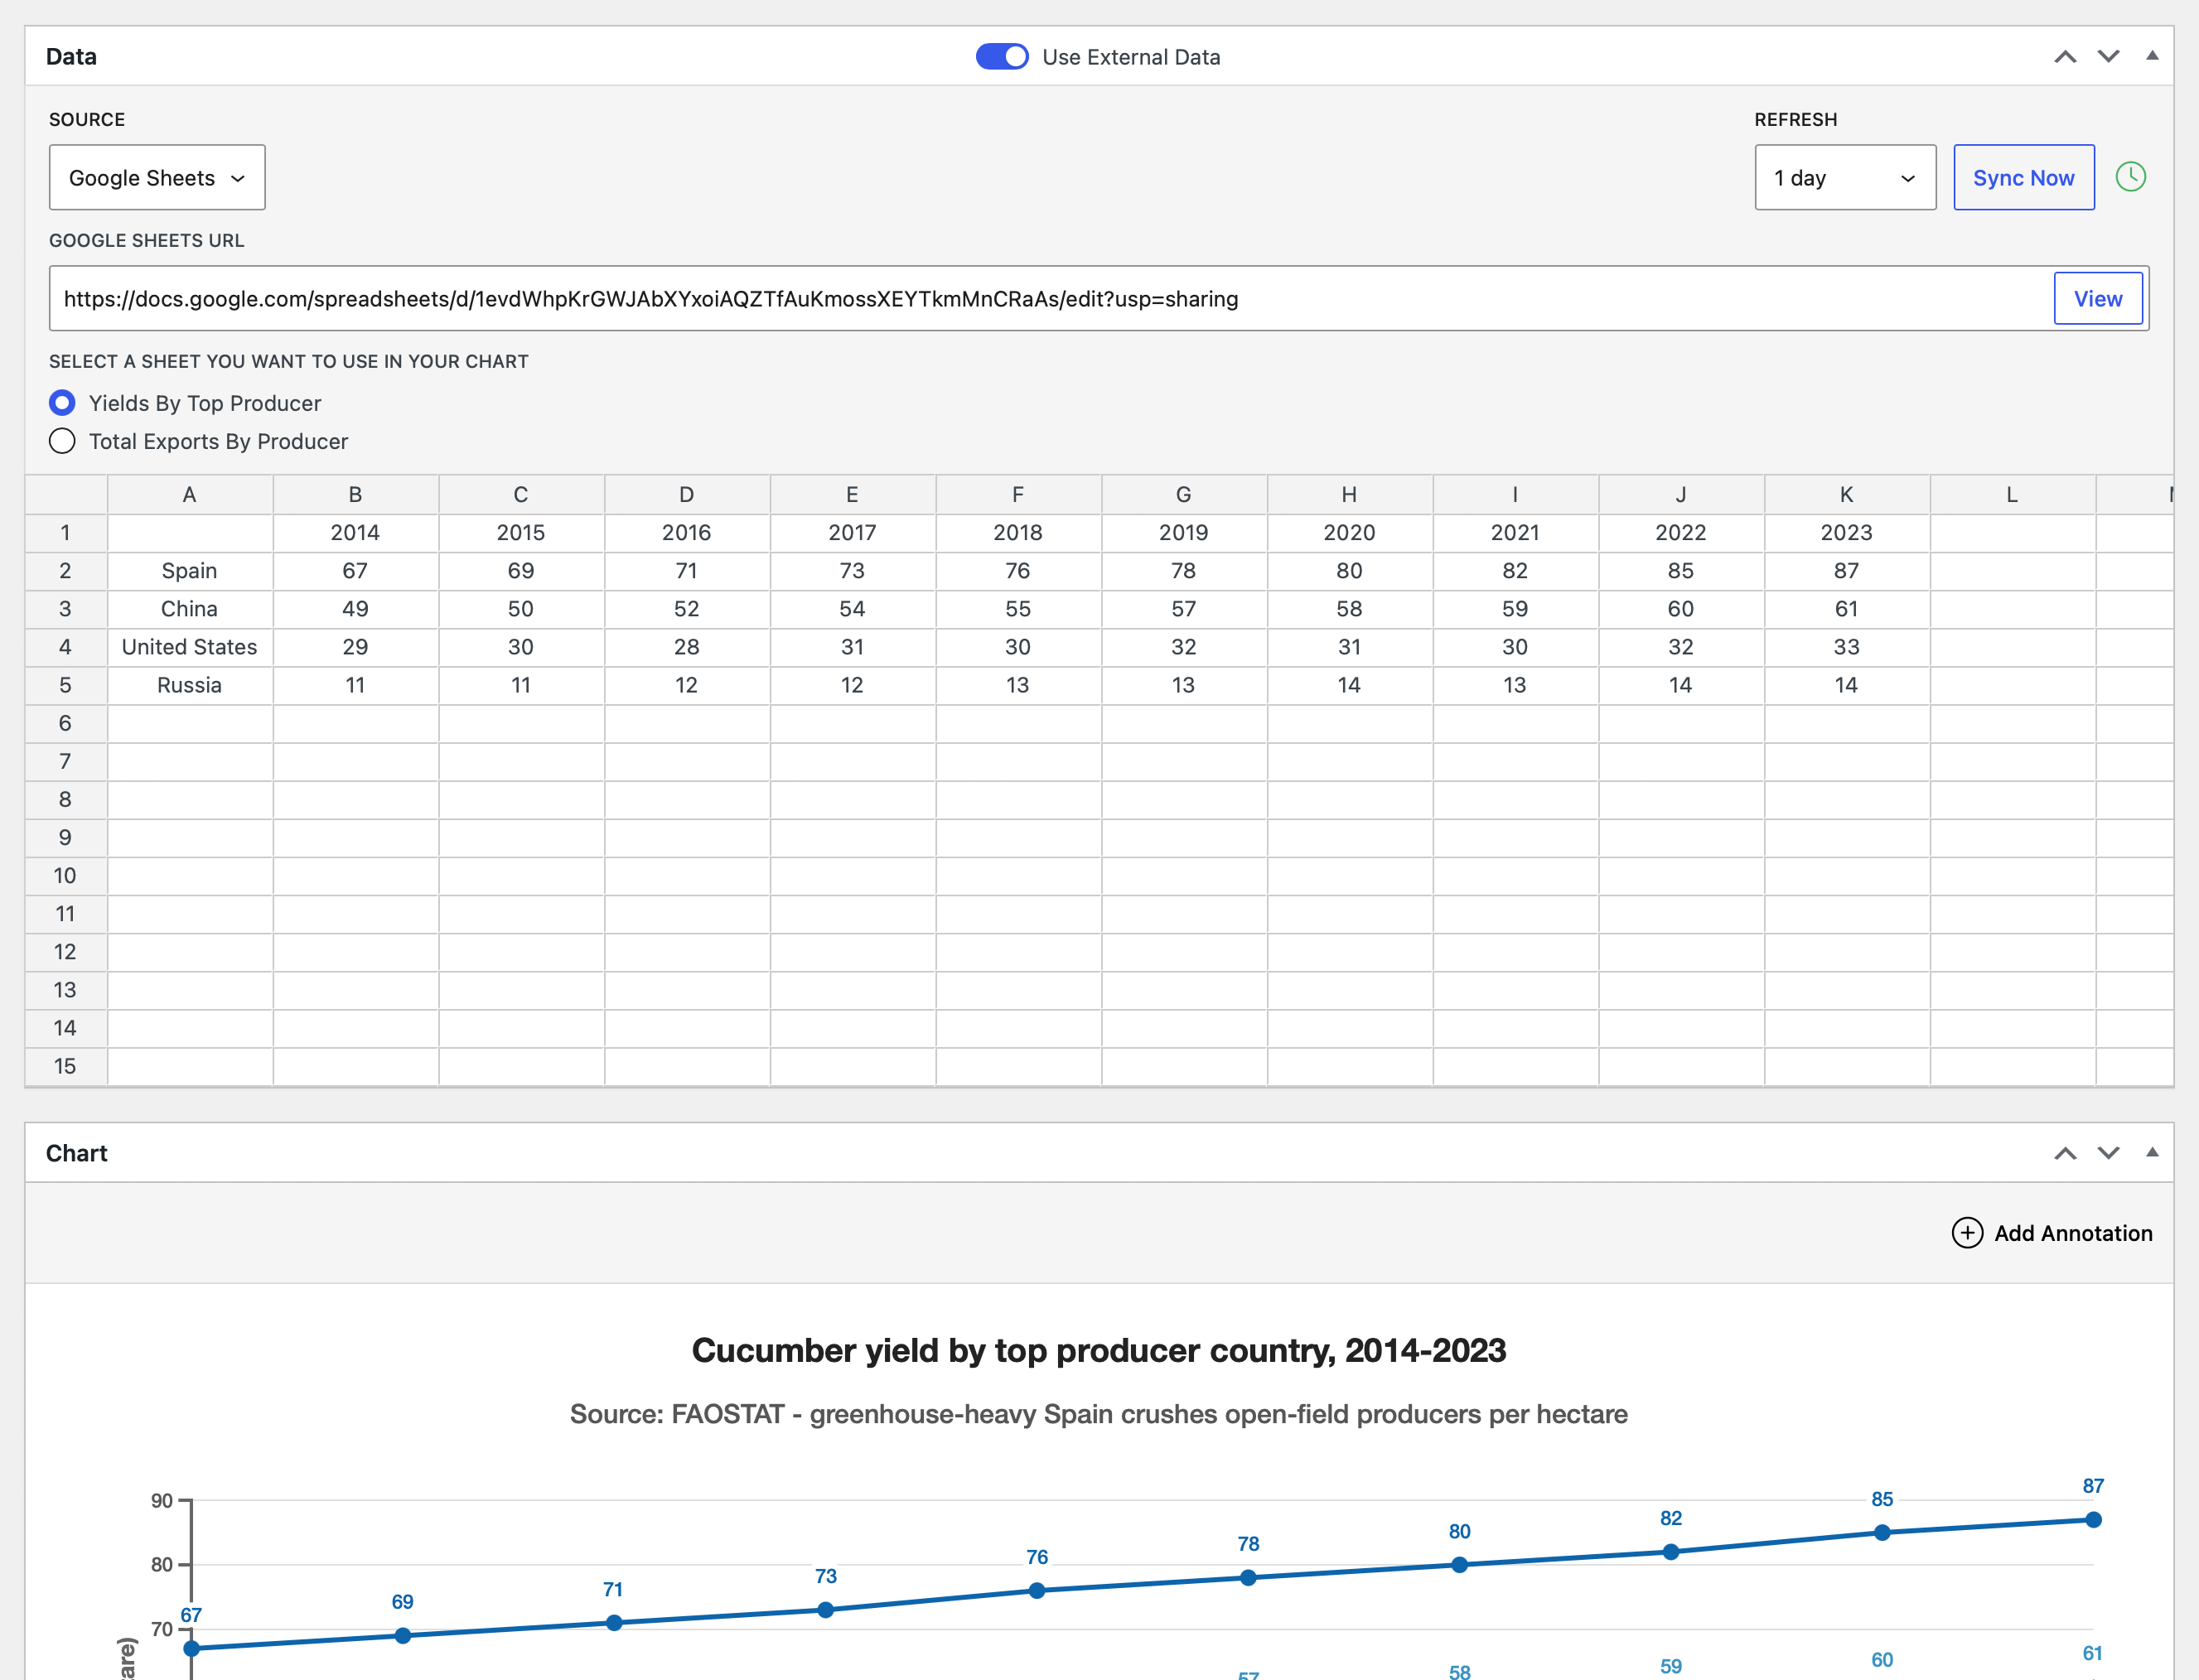This screenshot has width=2199, height=1680.
Task: Click the Spain 2014 data point labeled 67
Action: [191, 1648]
